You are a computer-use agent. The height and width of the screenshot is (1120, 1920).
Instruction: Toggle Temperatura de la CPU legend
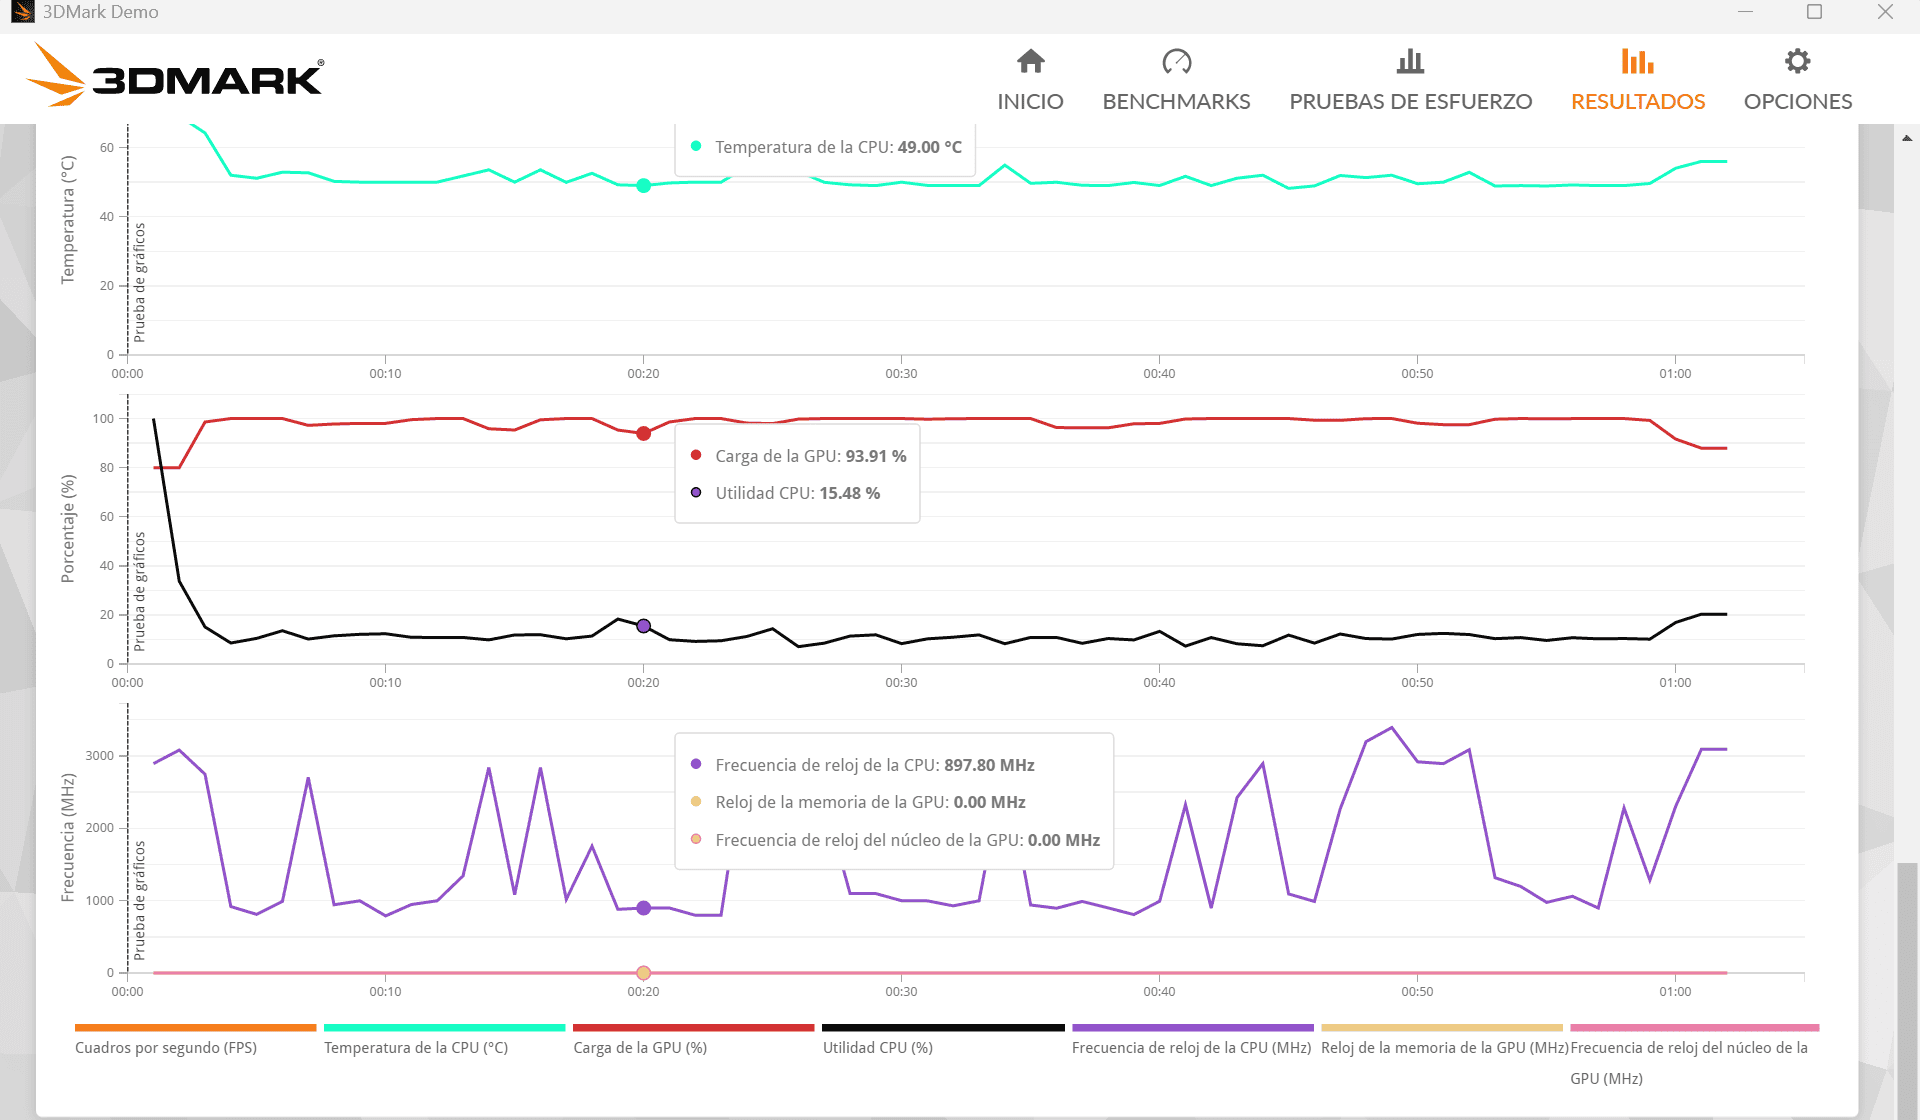(416, 1047)
